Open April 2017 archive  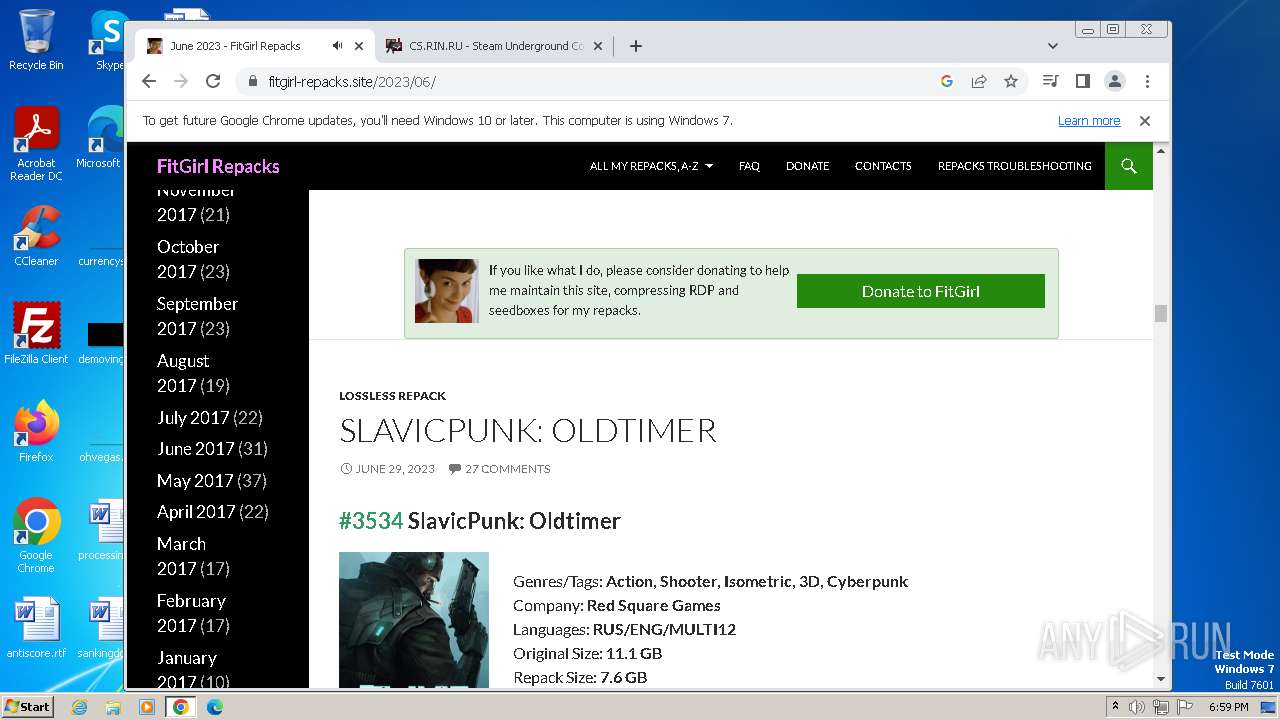click(x=196, y=512)
